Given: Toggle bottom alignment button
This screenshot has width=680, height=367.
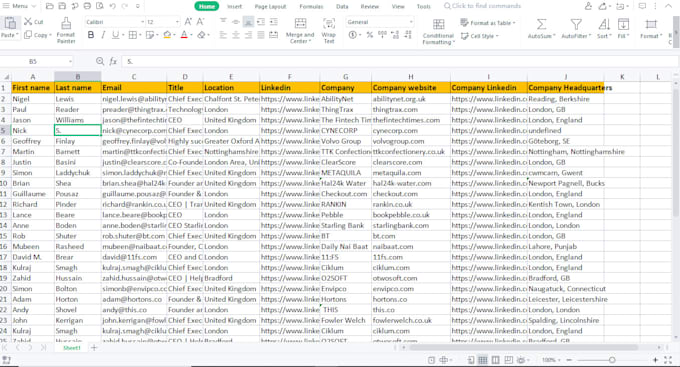Looking at the screenshot, I should pyautogui.click(x=248, y=22).
